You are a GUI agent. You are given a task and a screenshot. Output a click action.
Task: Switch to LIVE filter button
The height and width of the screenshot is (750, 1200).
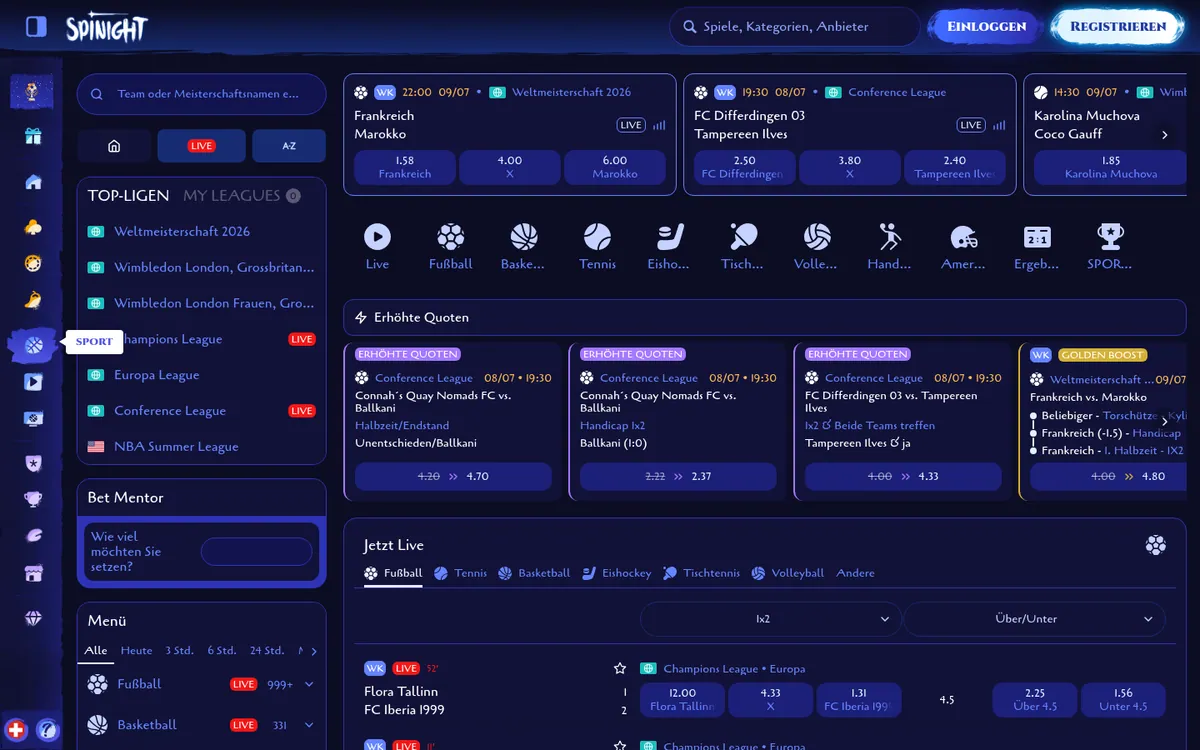[x=201, y=146]
